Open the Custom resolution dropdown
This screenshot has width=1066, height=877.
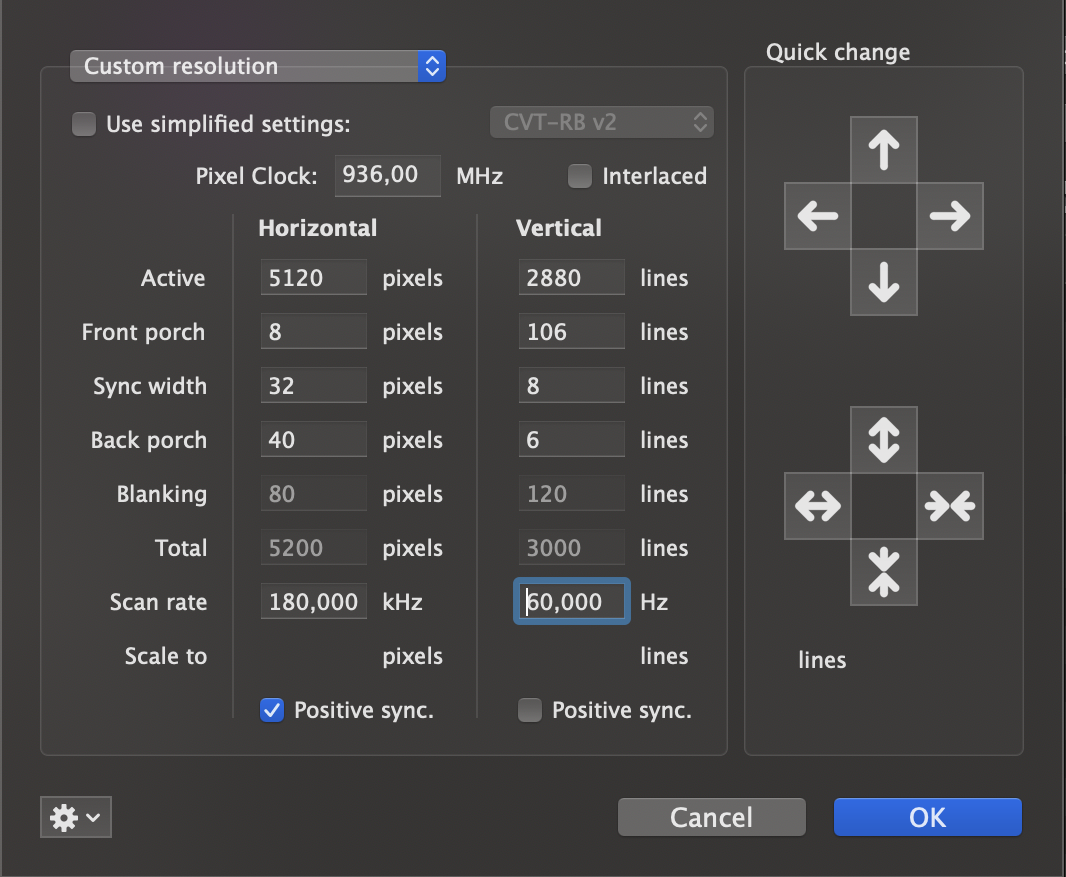pos(258,66)
